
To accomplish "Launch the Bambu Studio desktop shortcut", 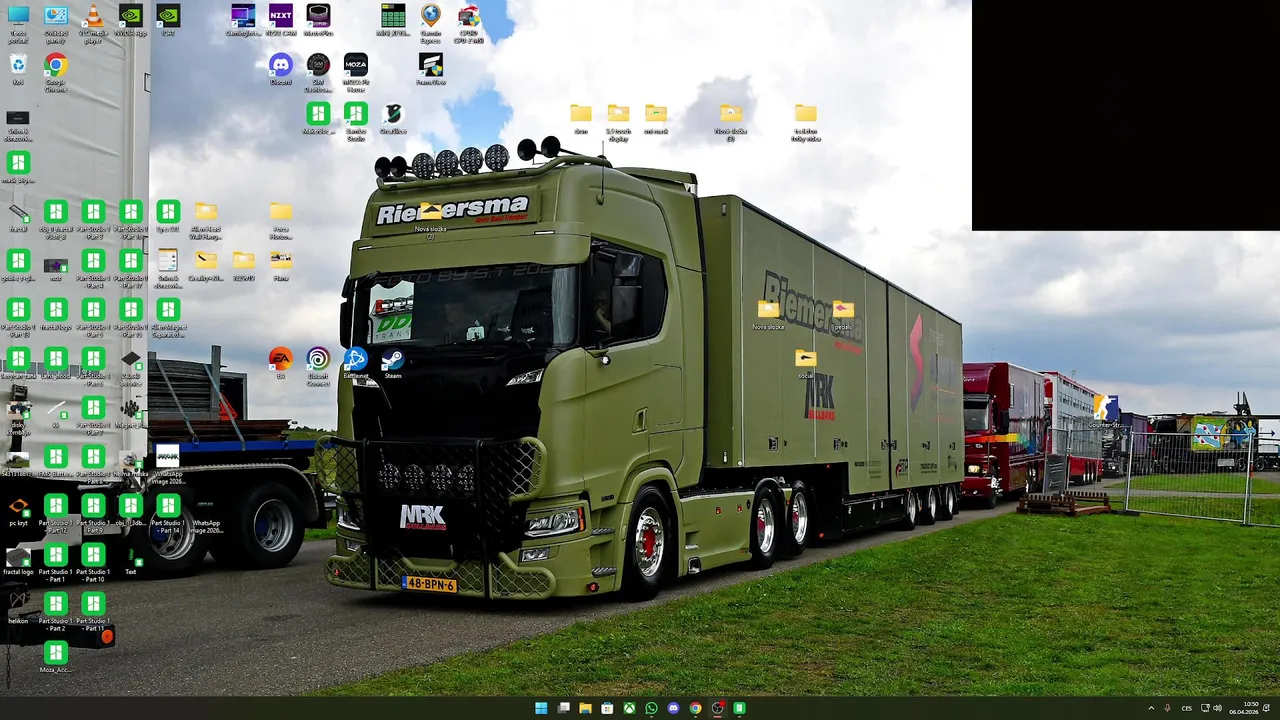I will click(356, 122).
